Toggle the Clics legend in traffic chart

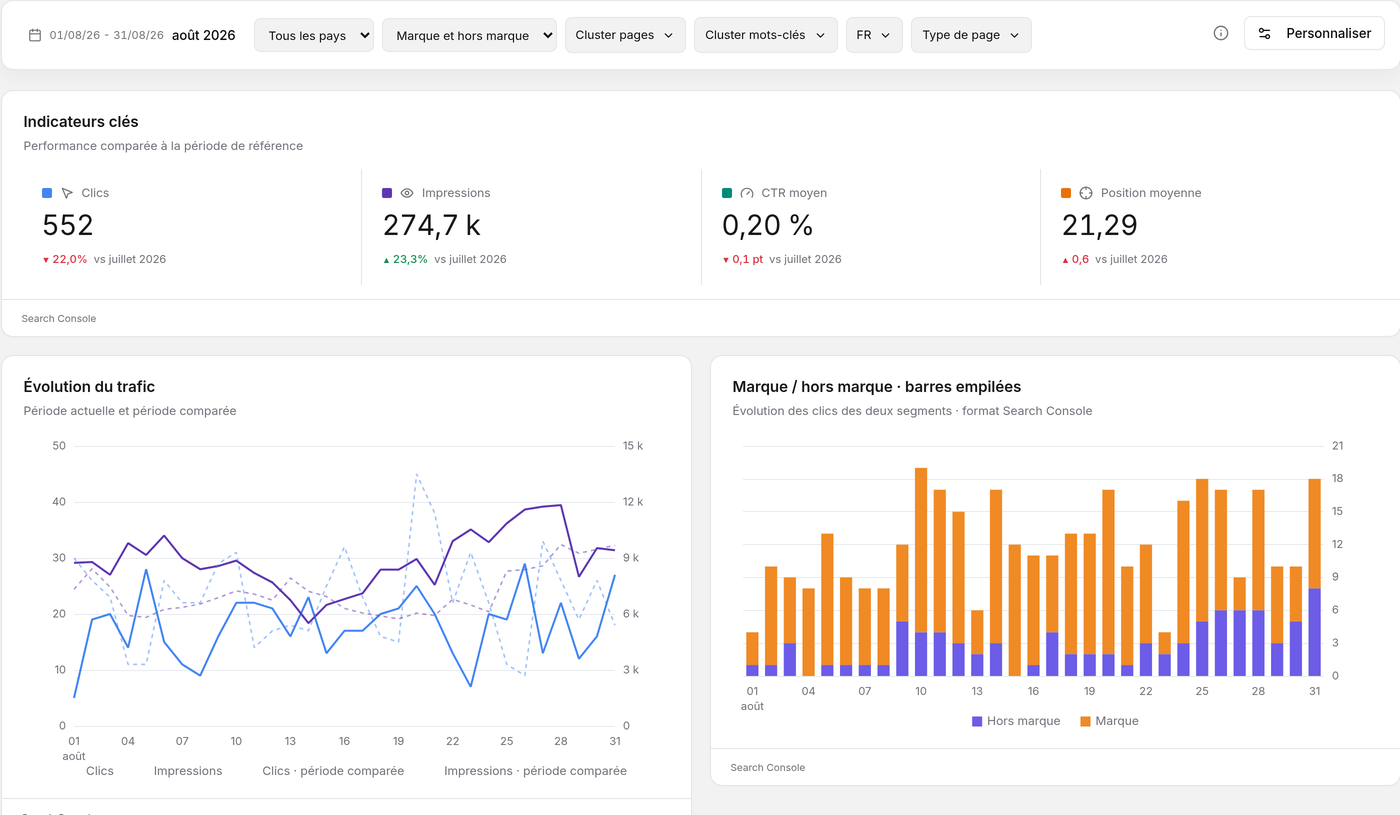(x=100, y=771)
